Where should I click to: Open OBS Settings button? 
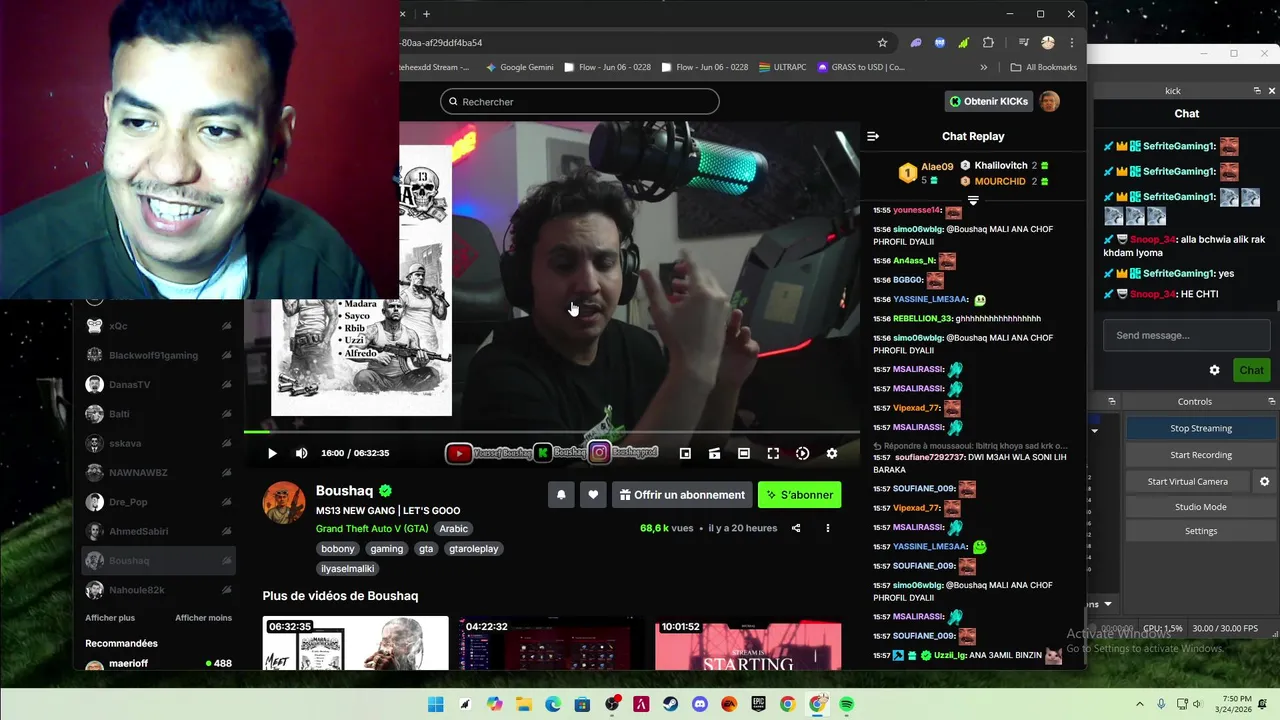click(x=1201, y=531)
